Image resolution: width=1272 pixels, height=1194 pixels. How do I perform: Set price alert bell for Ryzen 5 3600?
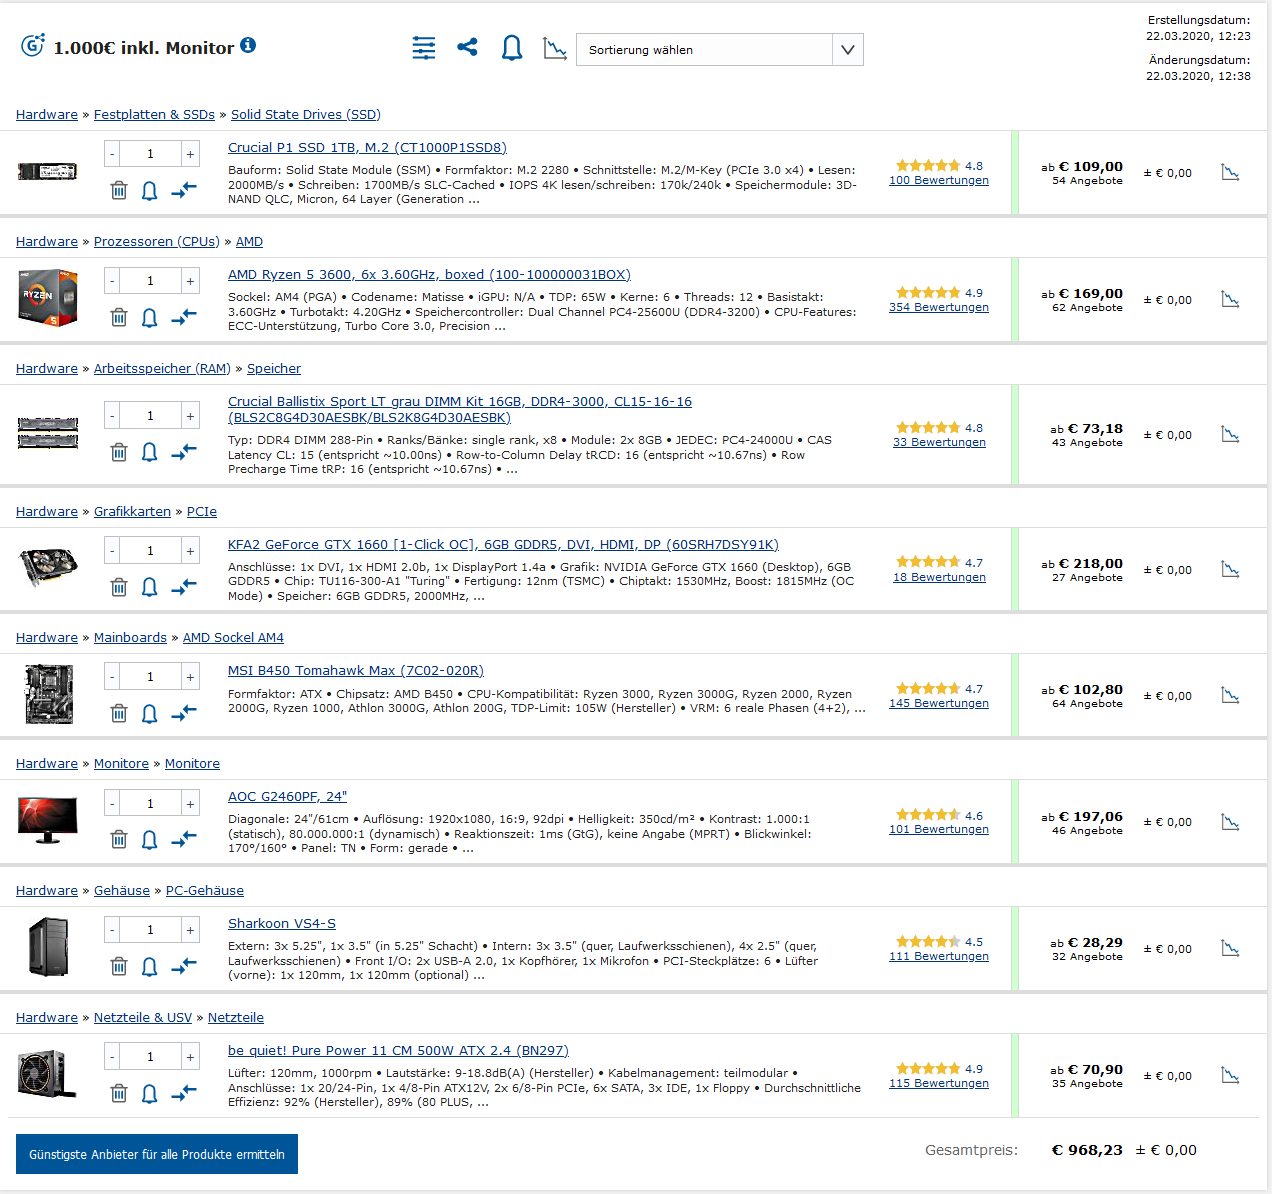(149, 317)
